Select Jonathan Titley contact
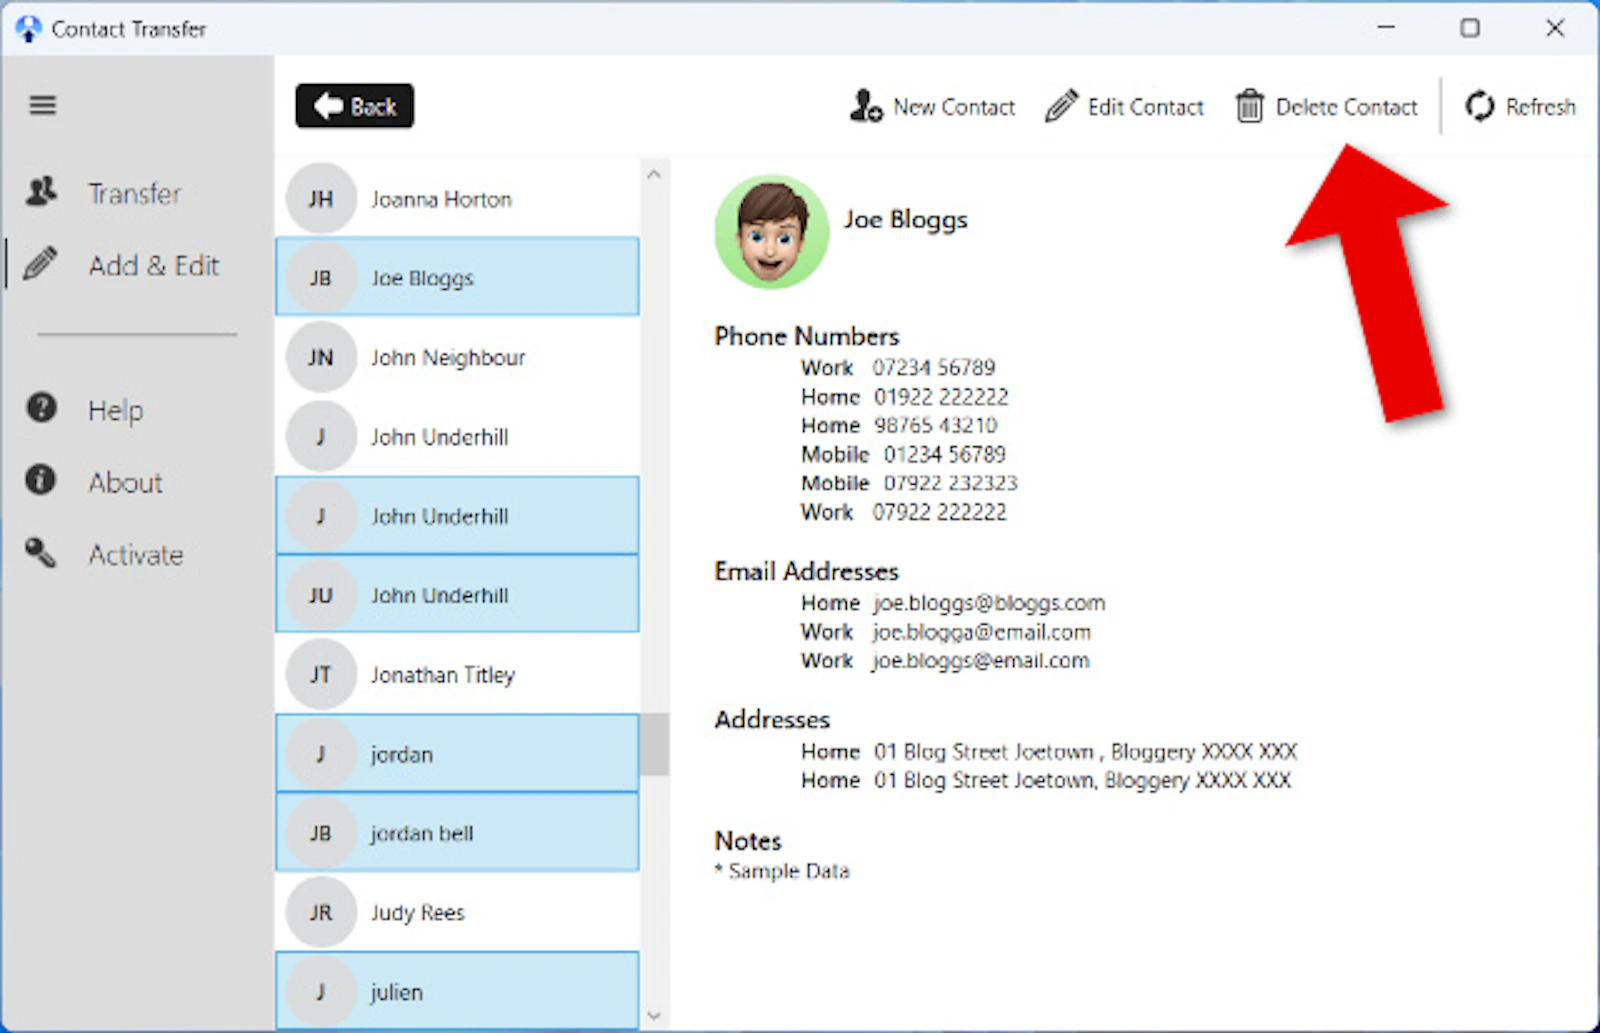This screenshot has height=1033, width=1600. click(x=457, y=674)
